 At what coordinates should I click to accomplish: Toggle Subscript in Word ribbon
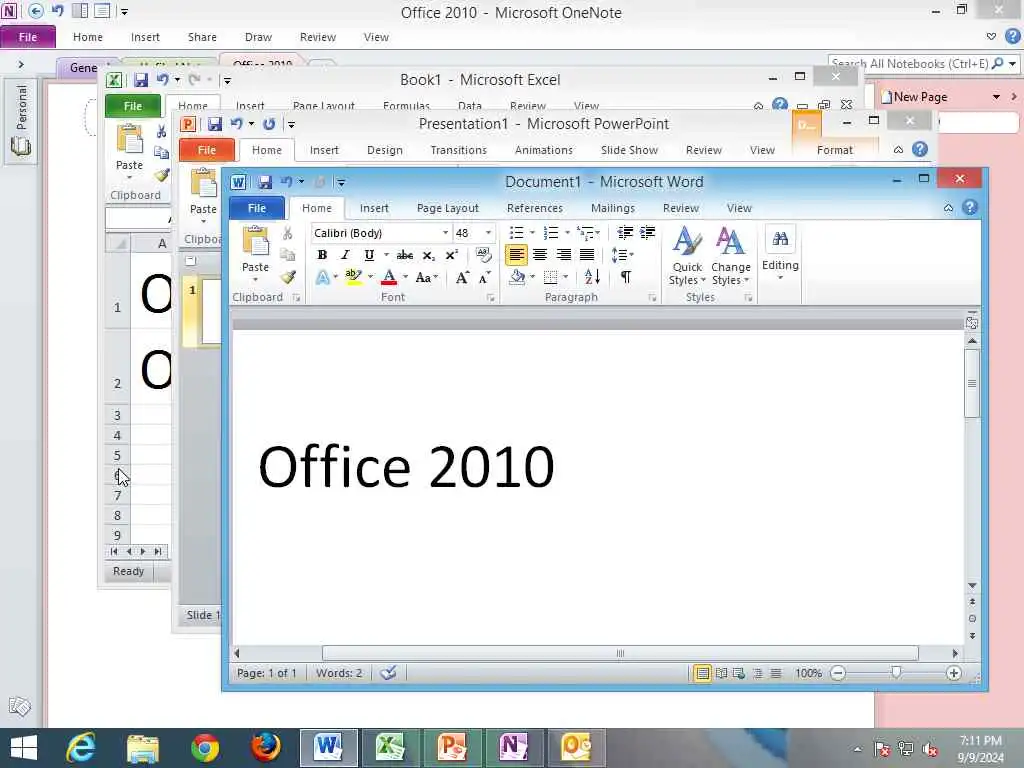point(428,255)
